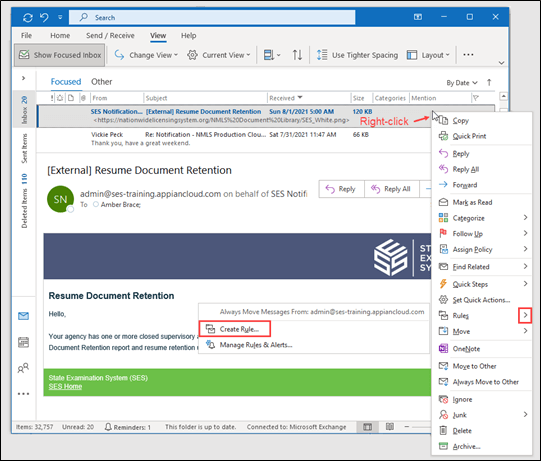Select Copy from context menu
541x461 pixels.
point(481,120)
